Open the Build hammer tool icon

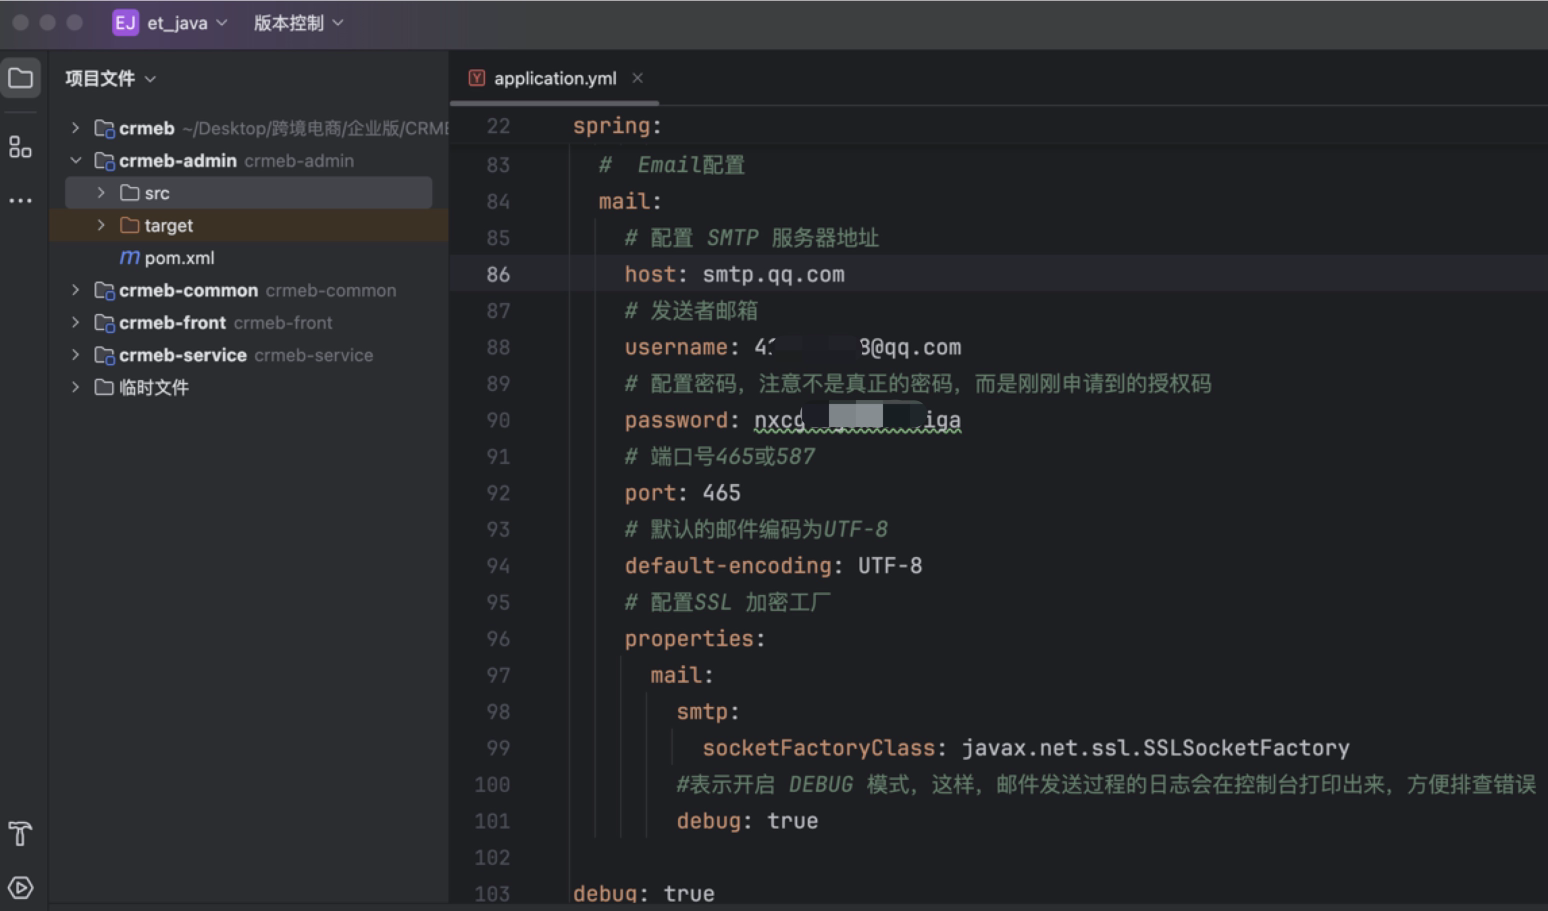coord(20,833)
